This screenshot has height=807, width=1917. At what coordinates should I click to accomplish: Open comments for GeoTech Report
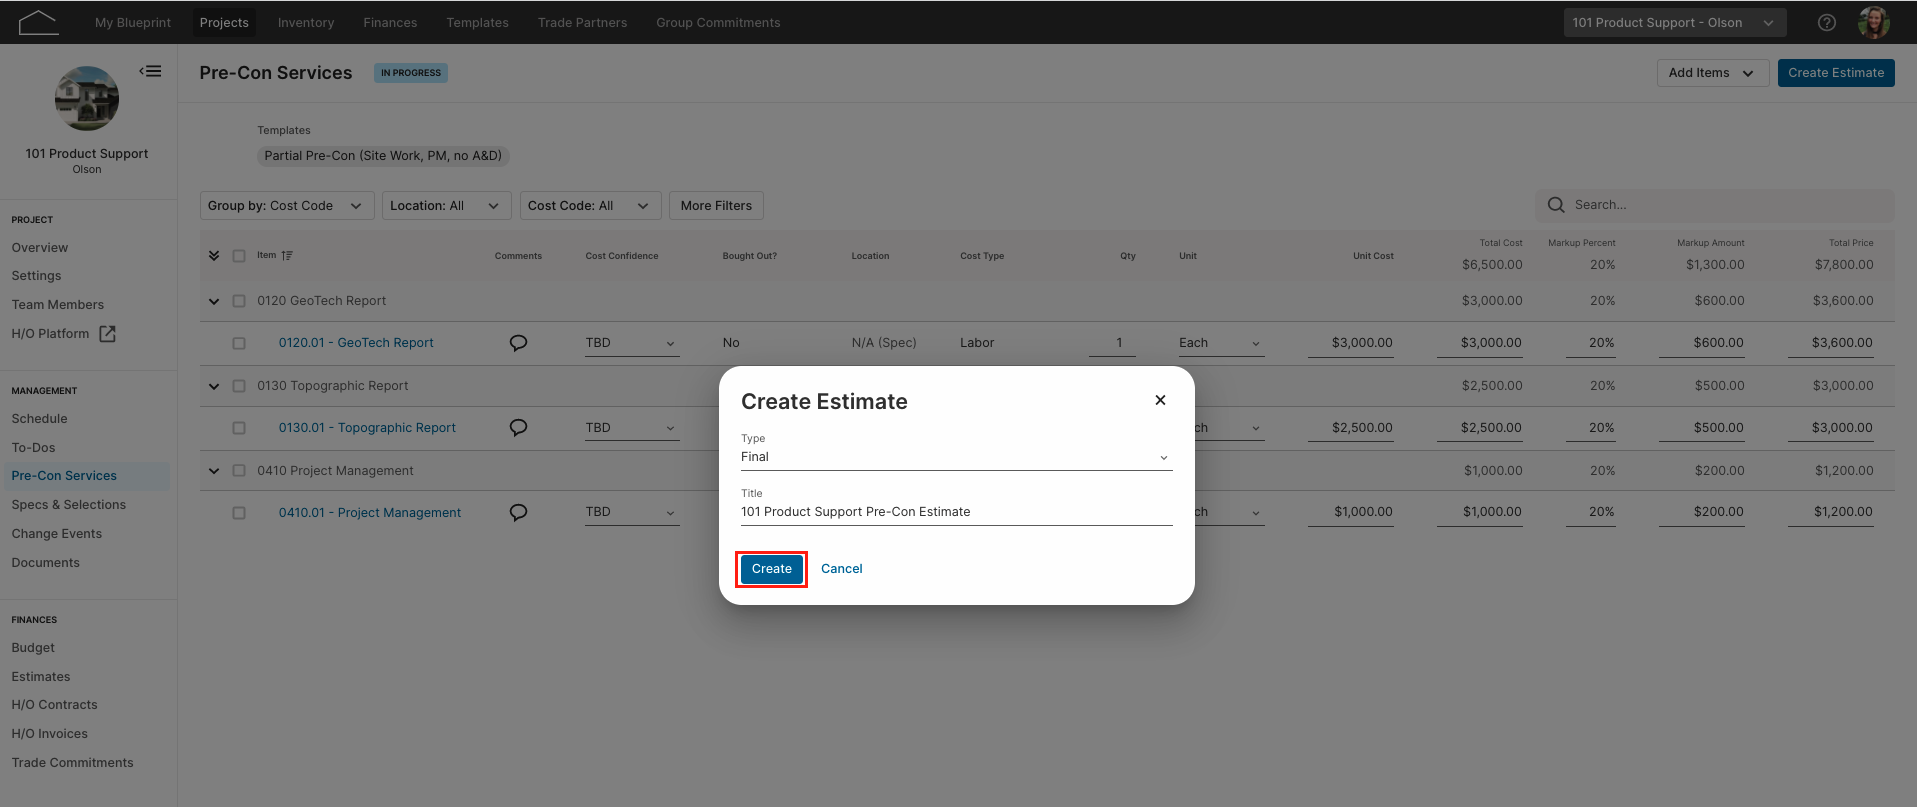point(518,343)
